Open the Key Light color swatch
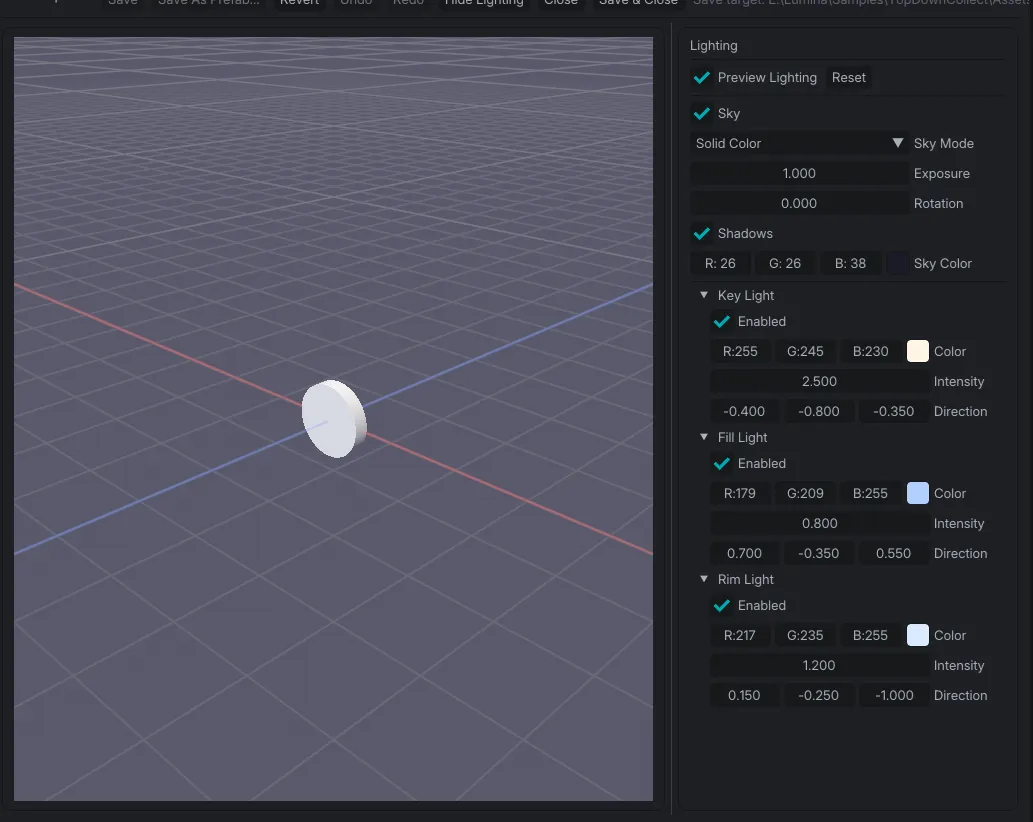This screenshot has width=1033, height=822. point(918,351)
